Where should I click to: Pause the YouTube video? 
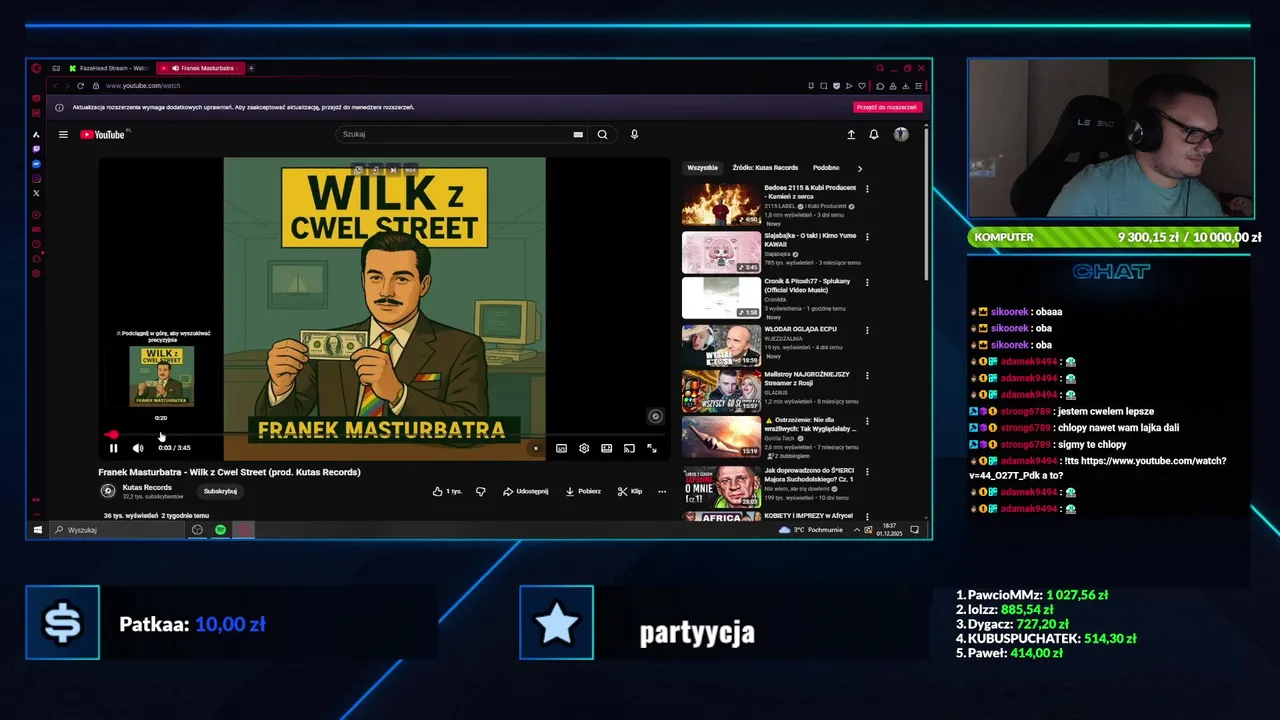point(113,448)
